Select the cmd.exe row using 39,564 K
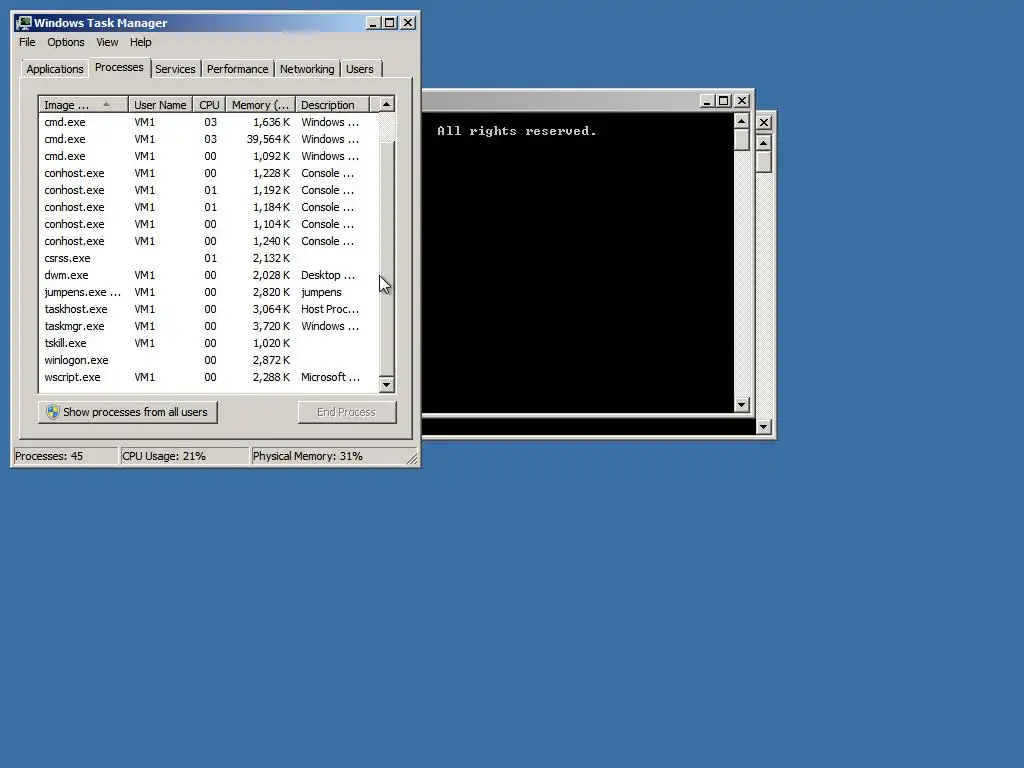 (x=208, y=139)
